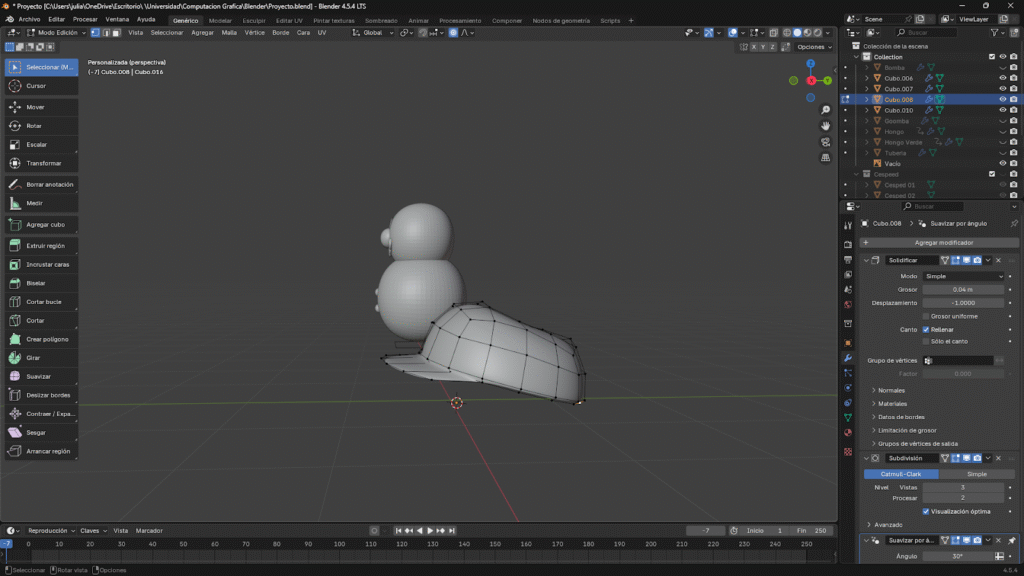Open the Malla menu
This screenshot has height=576, width=1024.
click(x=229, y=33)
